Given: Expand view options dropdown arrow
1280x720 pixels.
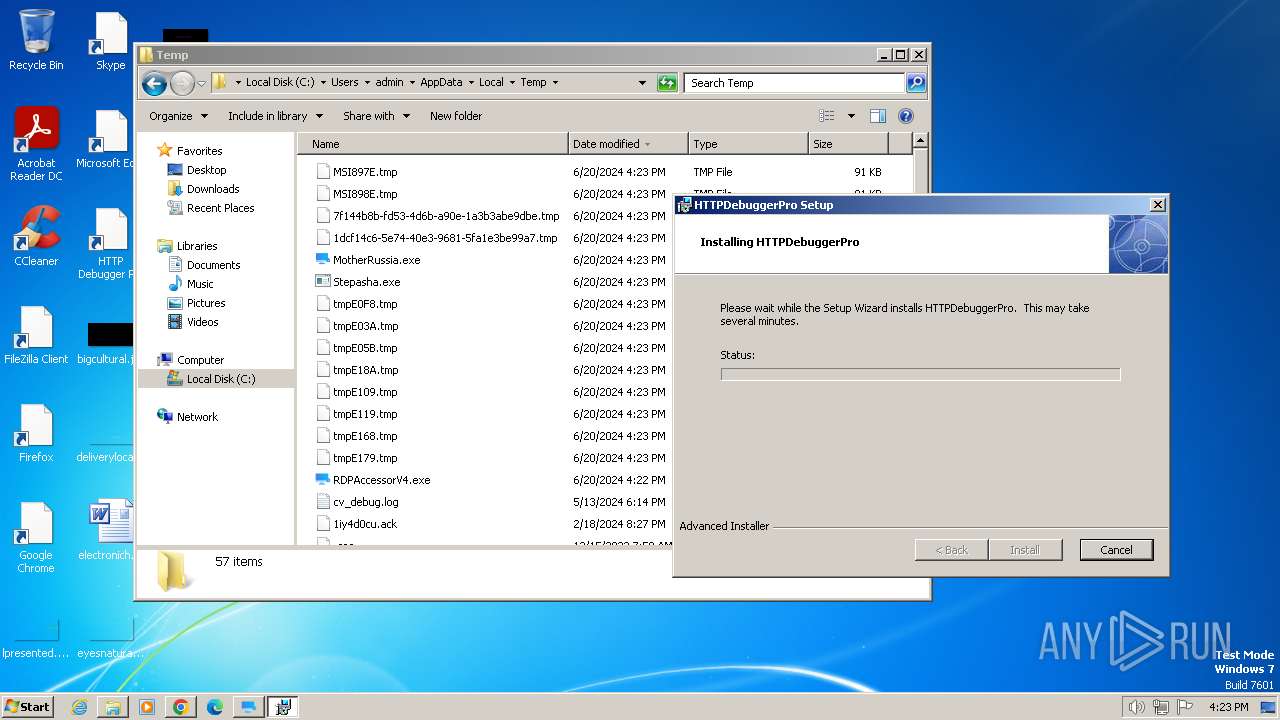Looking at the screenshot, I should [851, 116].
